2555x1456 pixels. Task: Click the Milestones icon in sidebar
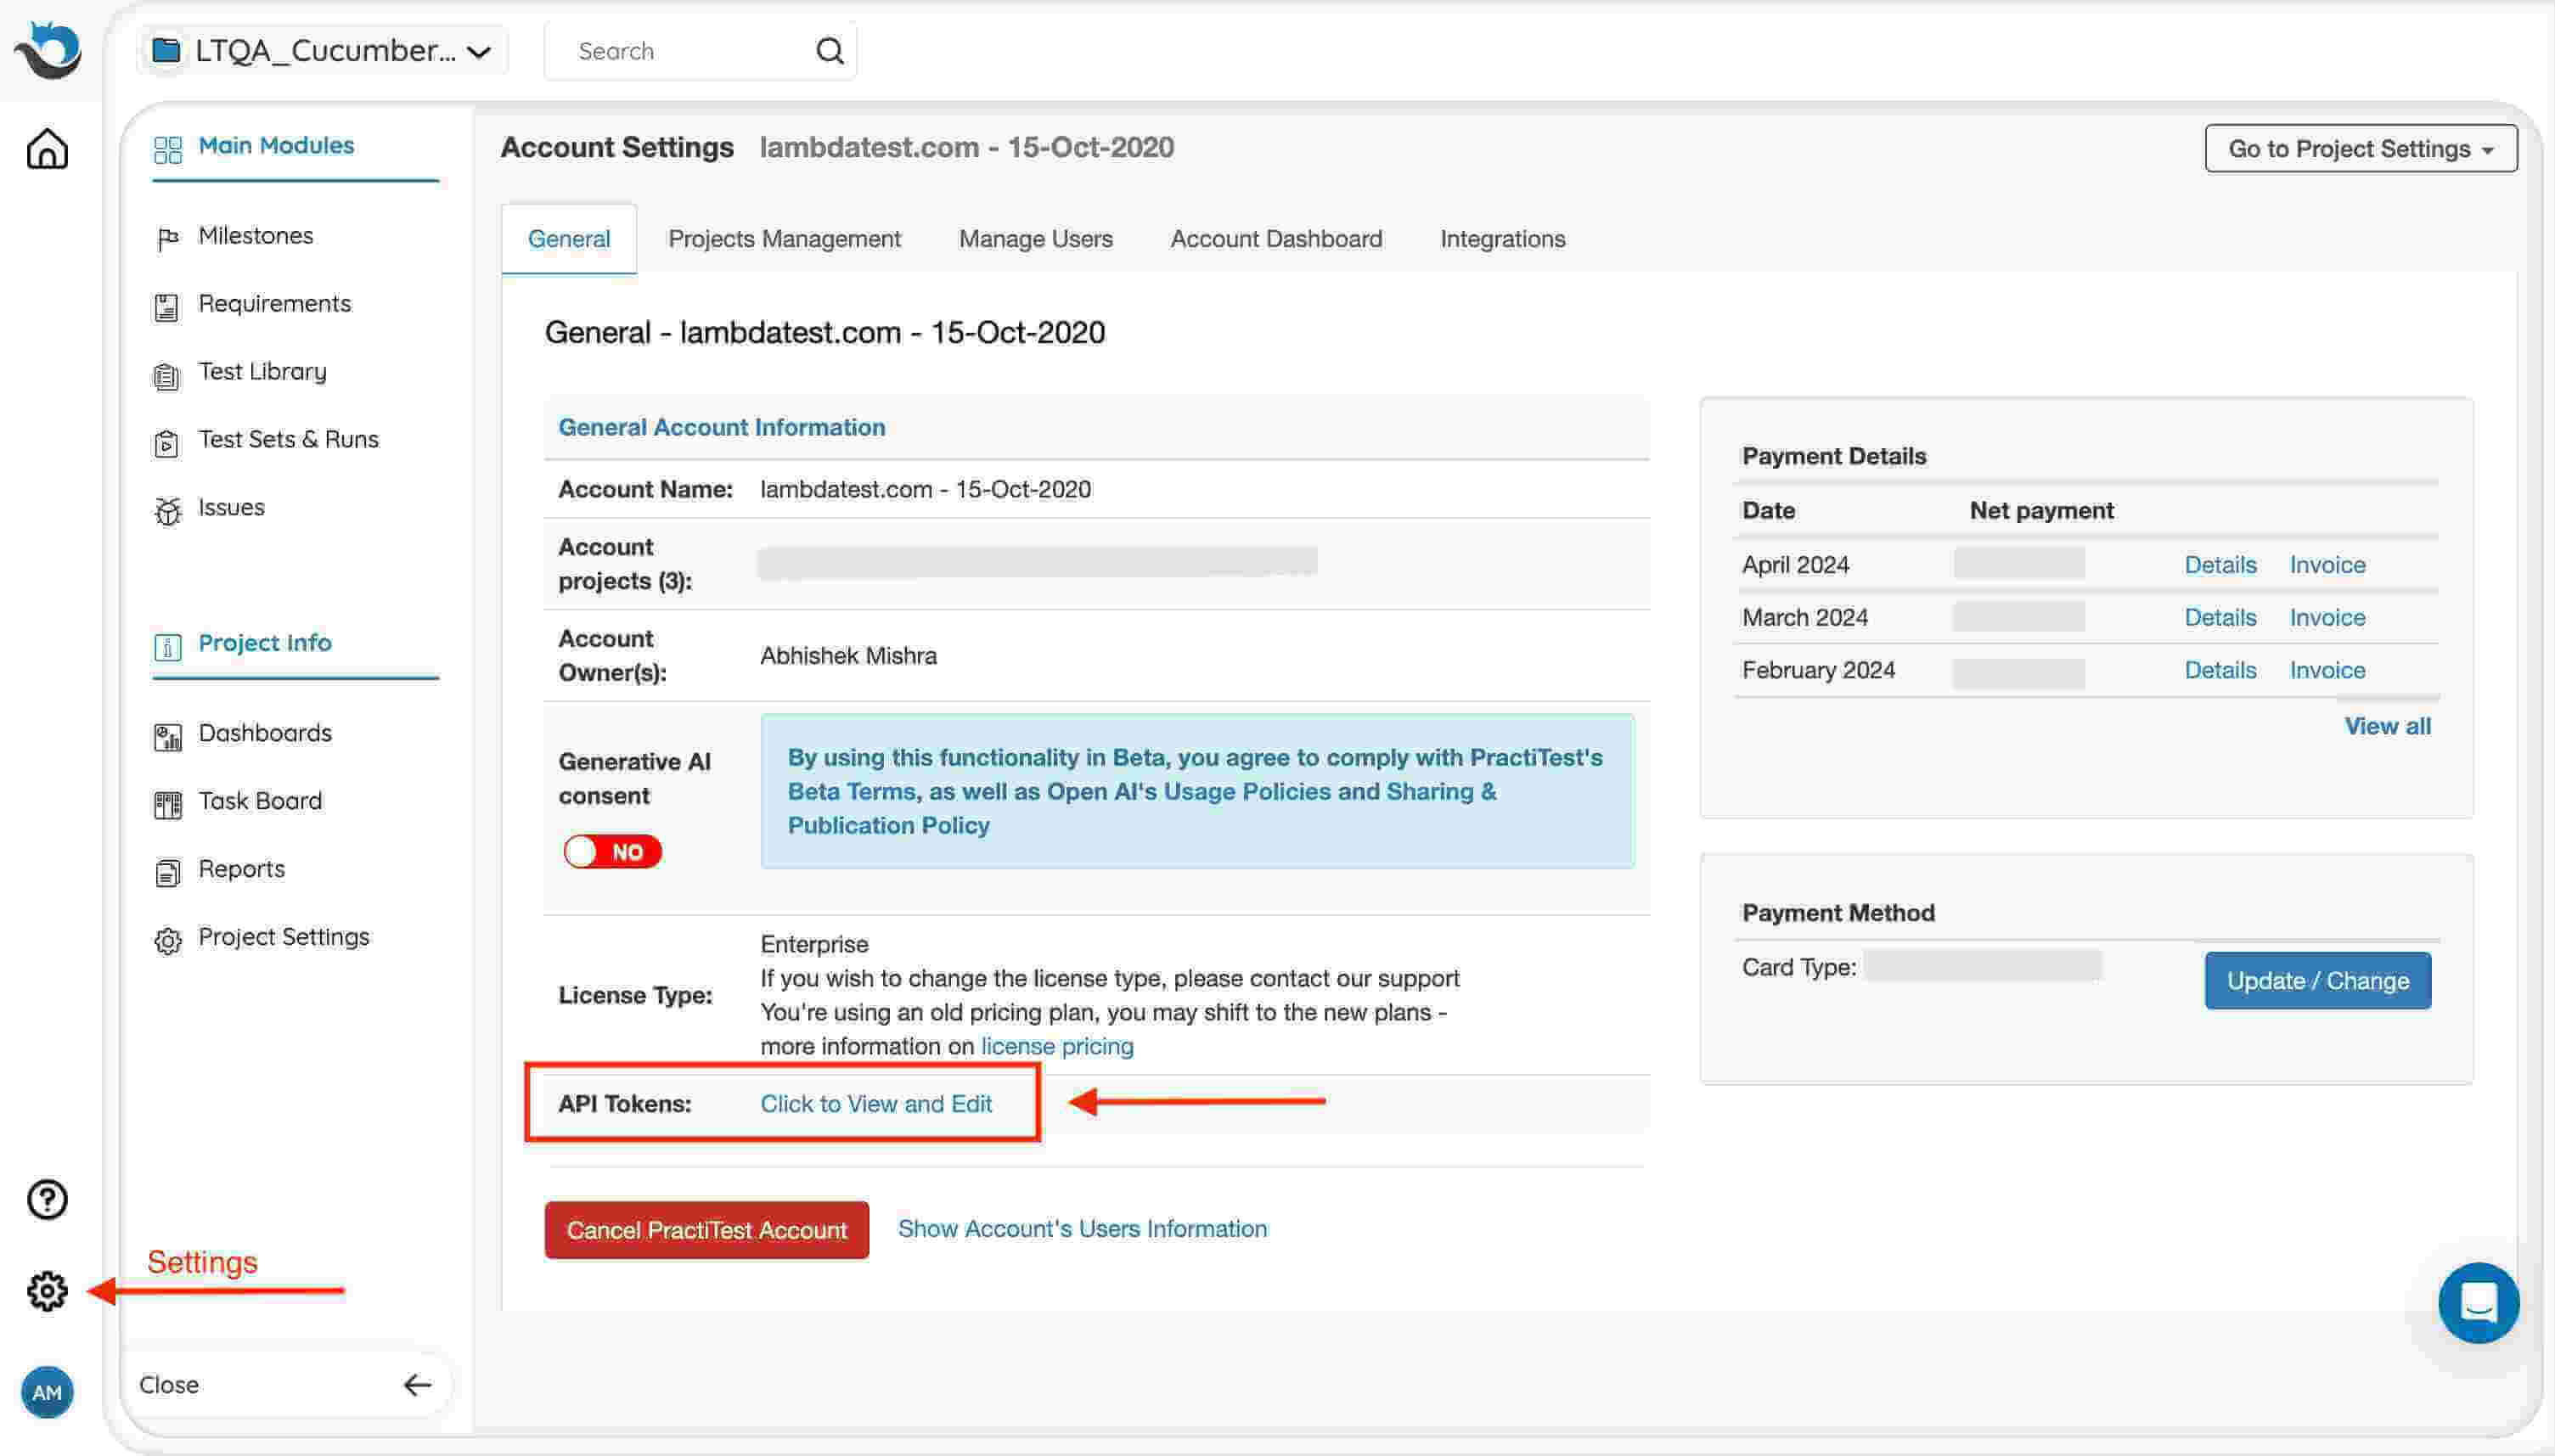tap(166, 235)
